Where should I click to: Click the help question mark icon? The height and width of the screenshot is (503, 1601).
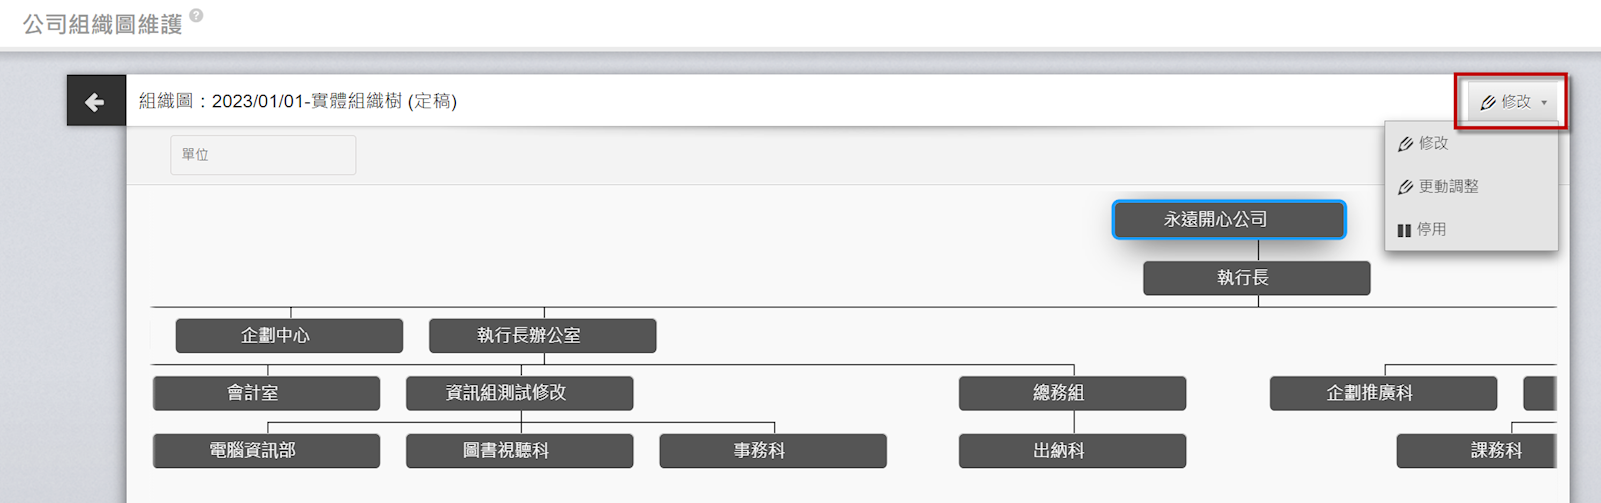click(x=197, y=15)
